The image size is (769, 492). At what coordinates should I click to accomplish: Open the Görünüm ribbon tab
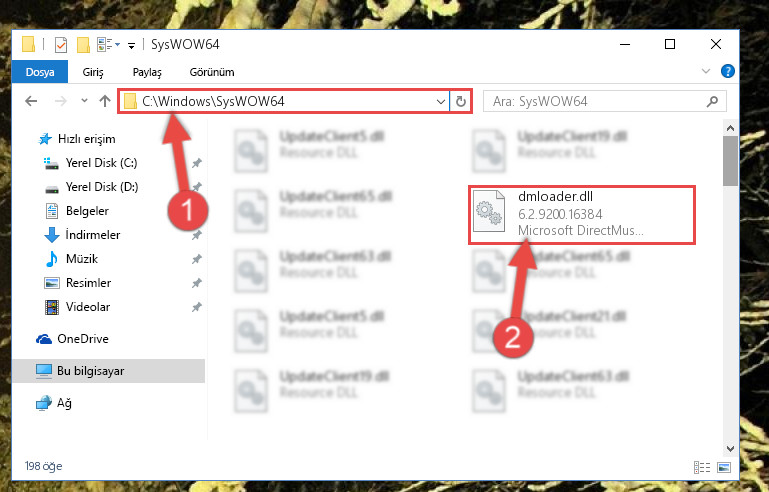click(x=212, y=72)
